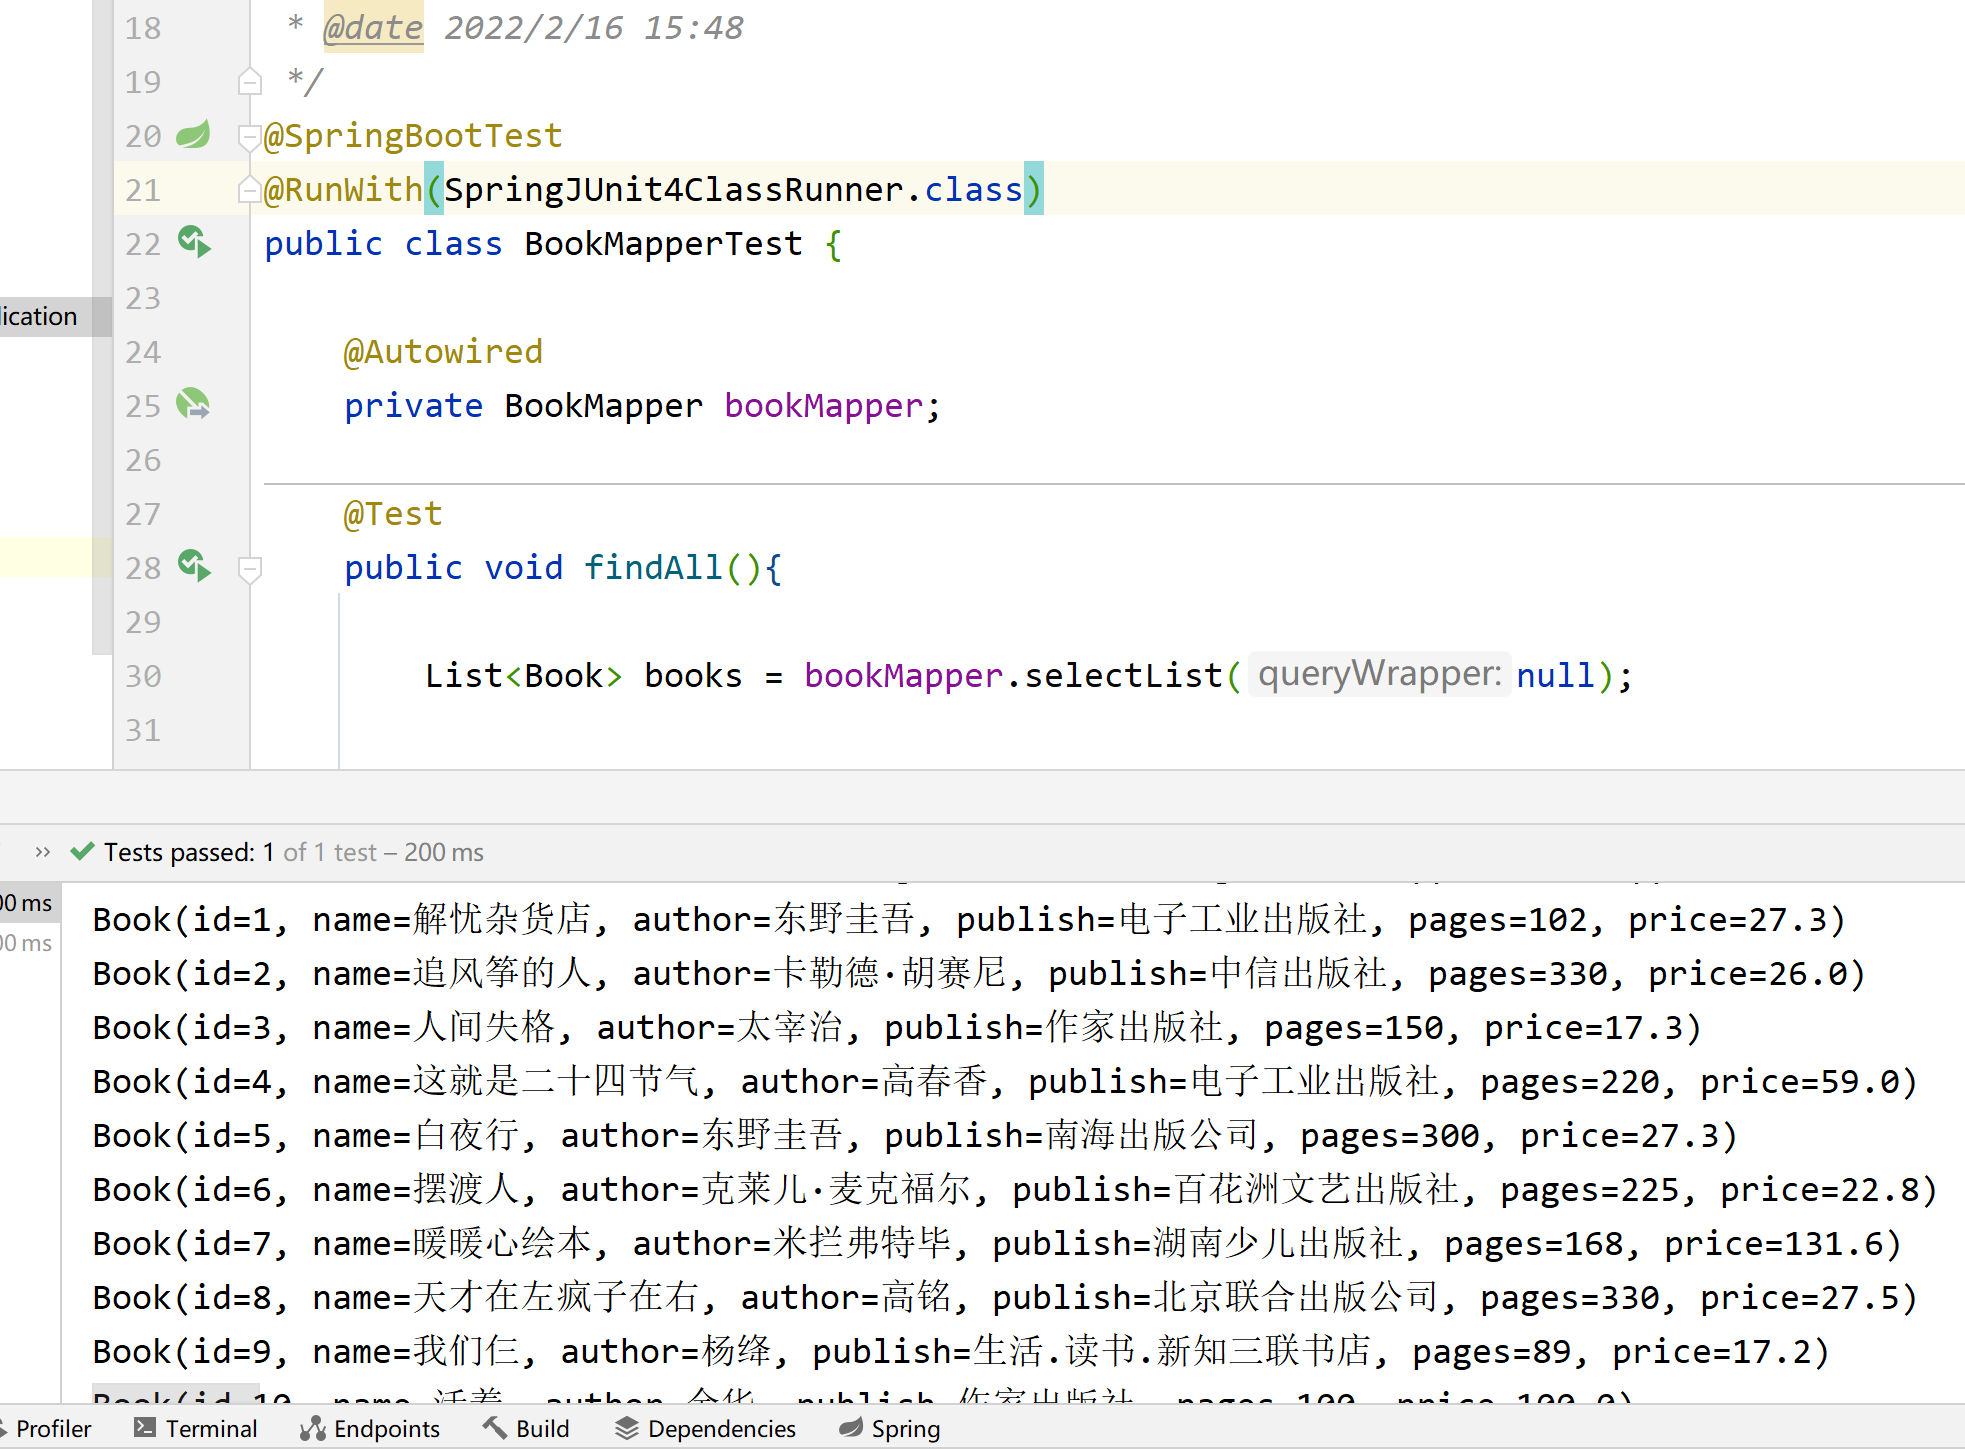The image size is (1965, 1449).
Task: Collapse annotations fold marker beside @SpringBootTest
Action: click(x=249, y=135)
